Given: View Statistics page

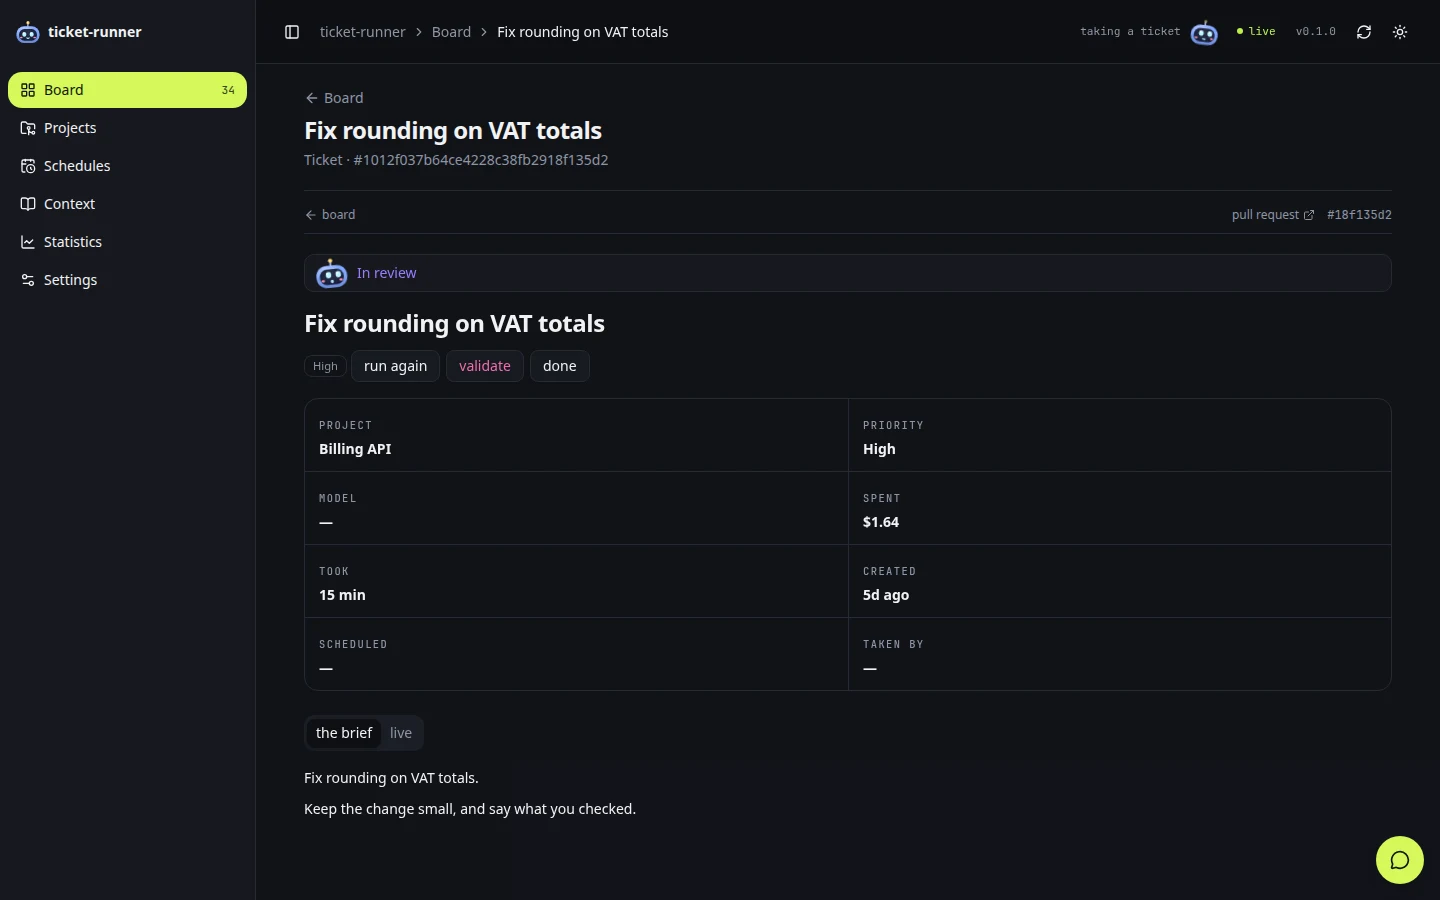Looking at the screenshot, I should coord(127,242).
